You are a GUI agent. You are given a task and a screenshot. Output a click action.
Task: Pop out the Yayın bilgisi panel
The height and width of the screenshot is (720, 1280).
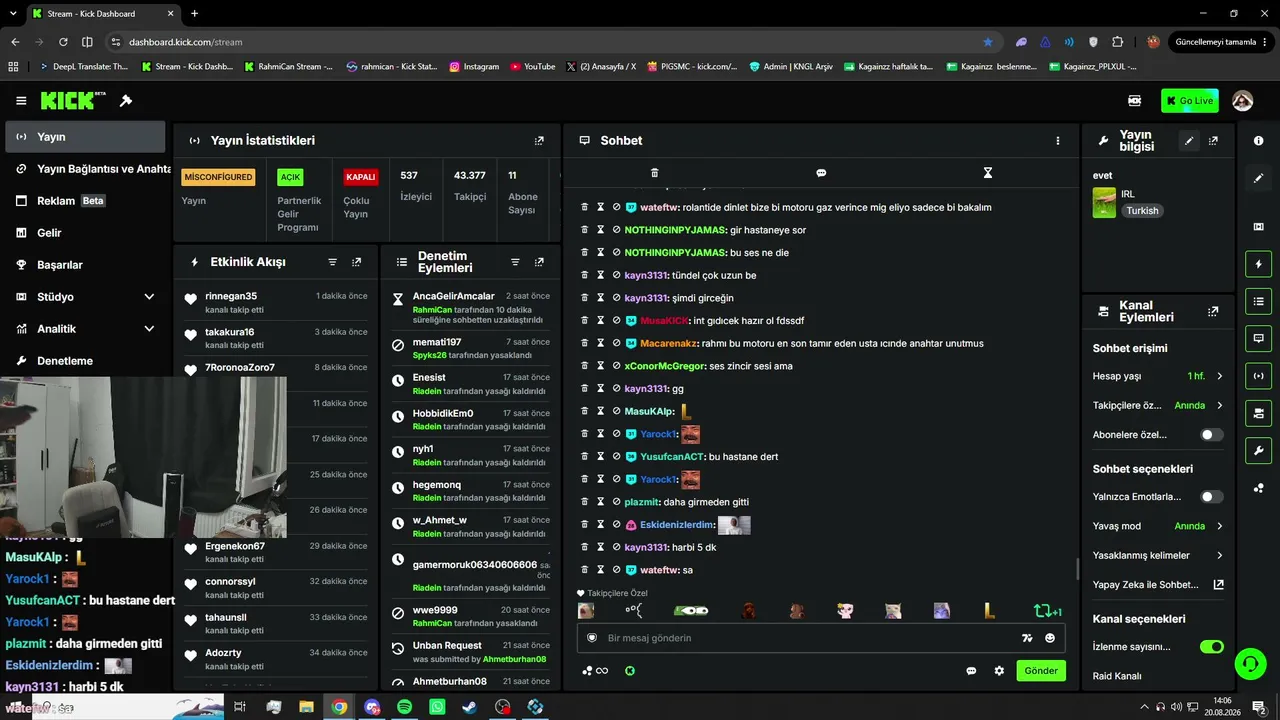(x=1213, y=141)
